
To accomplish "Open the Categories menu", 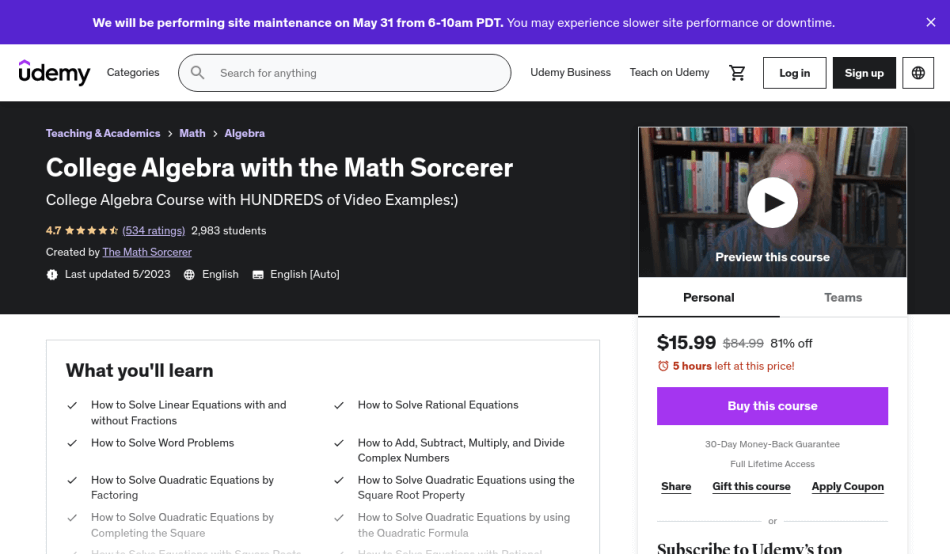I will [x=133, y=73].
